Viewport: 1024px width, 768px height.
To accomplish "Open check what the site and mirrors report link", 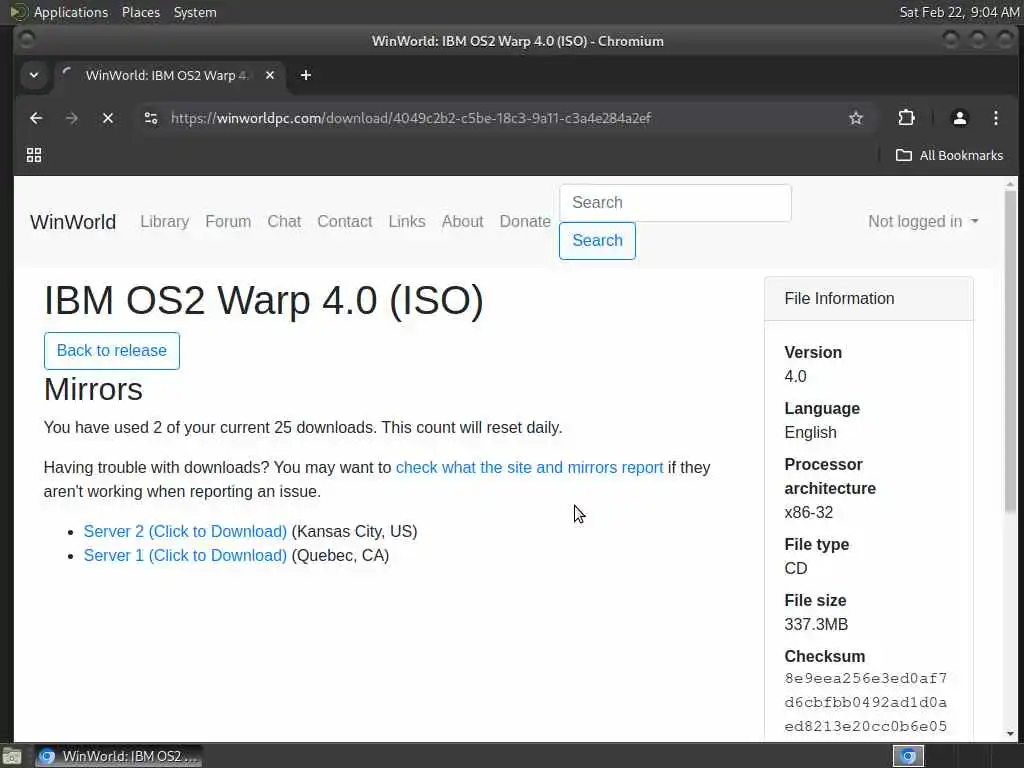I will tap(530, 468).
